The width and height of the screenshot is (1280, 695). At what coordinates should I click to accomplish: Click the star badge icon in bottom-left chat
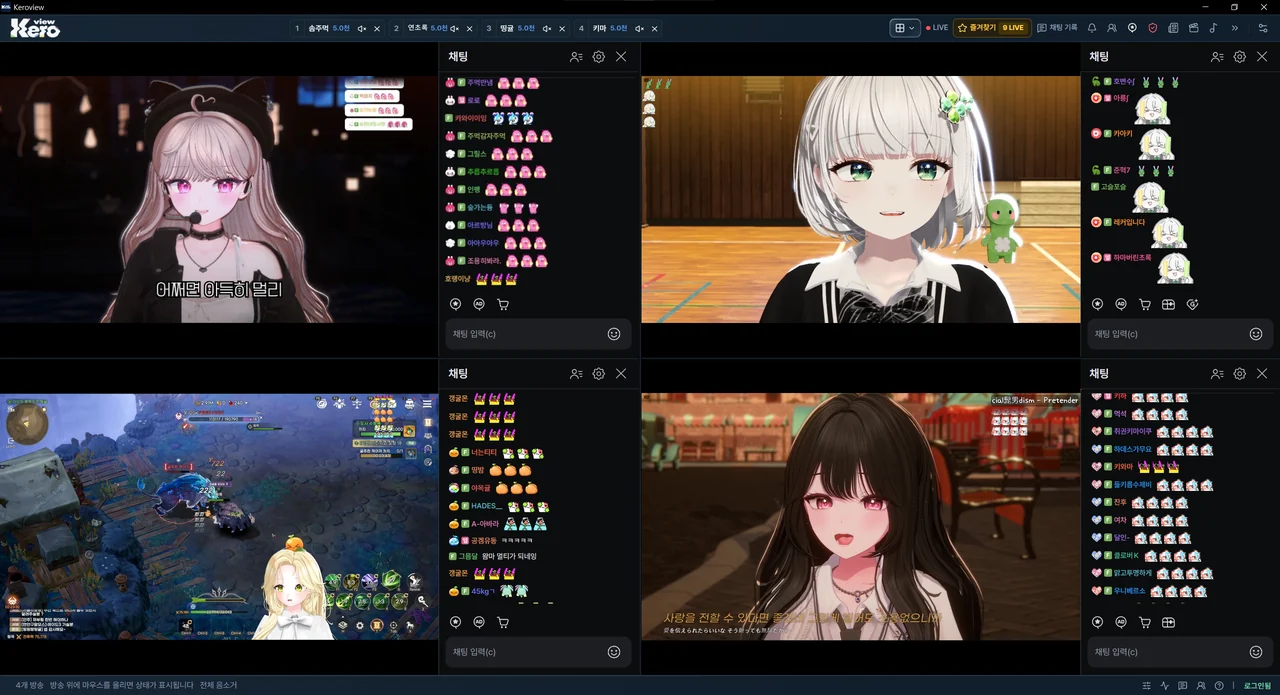point(456,622)
